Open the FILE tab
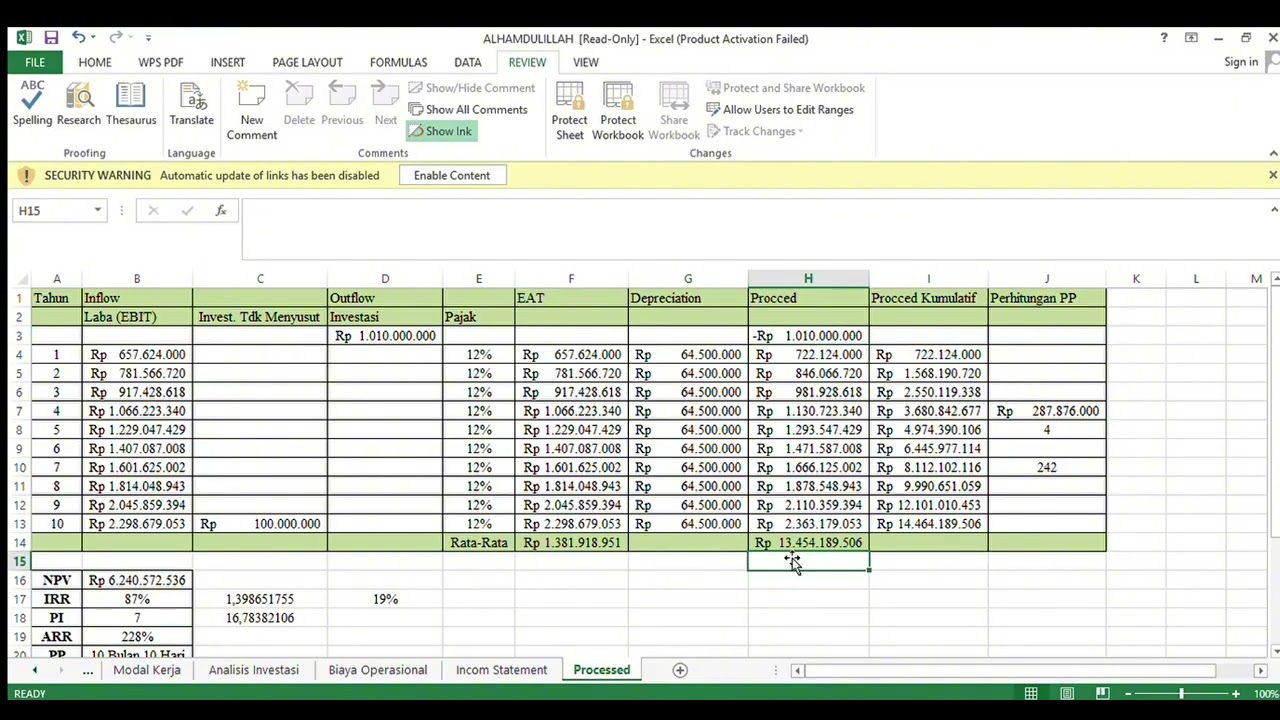The width and height of the screenshot is (1280, 720). coord(35,62)
